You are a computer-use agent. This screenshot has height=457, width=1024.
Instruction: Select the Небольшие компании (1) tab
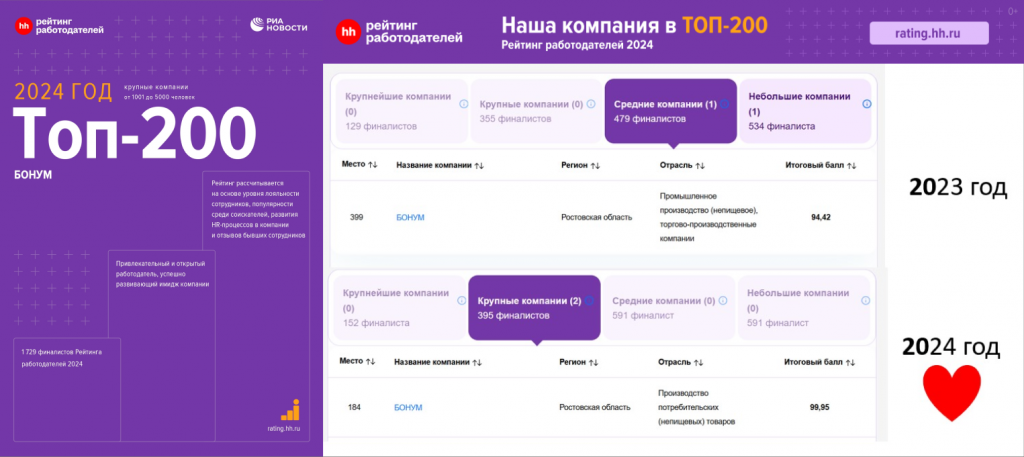click(x=806, y=111)
